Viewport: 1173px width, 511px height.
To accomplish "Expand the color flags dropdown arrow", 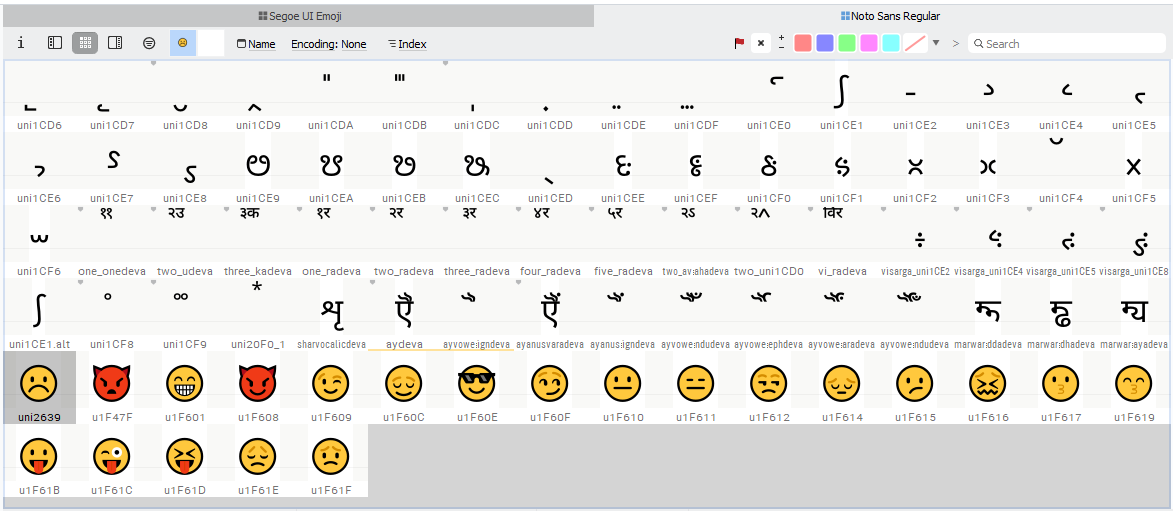I will tap(936, 43).
